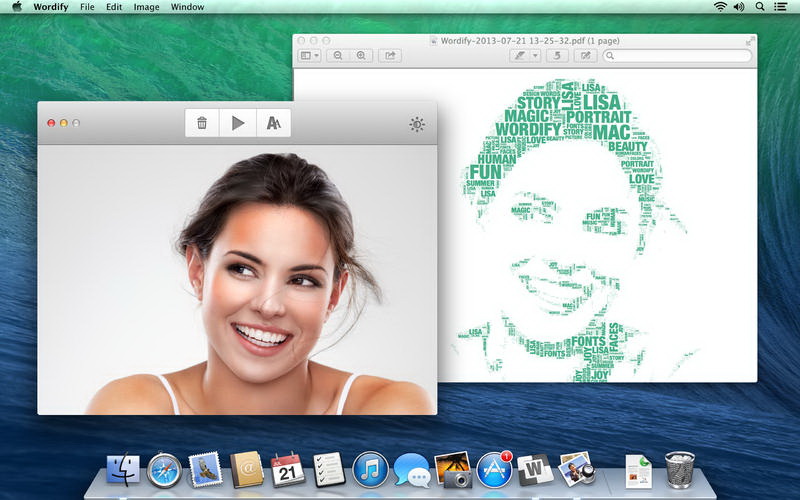Image resolution: width=800 pixels, height=500 pixels.
Task: Open the sidebar view dropdown in Preview
Action: click(x=310, y=56)
